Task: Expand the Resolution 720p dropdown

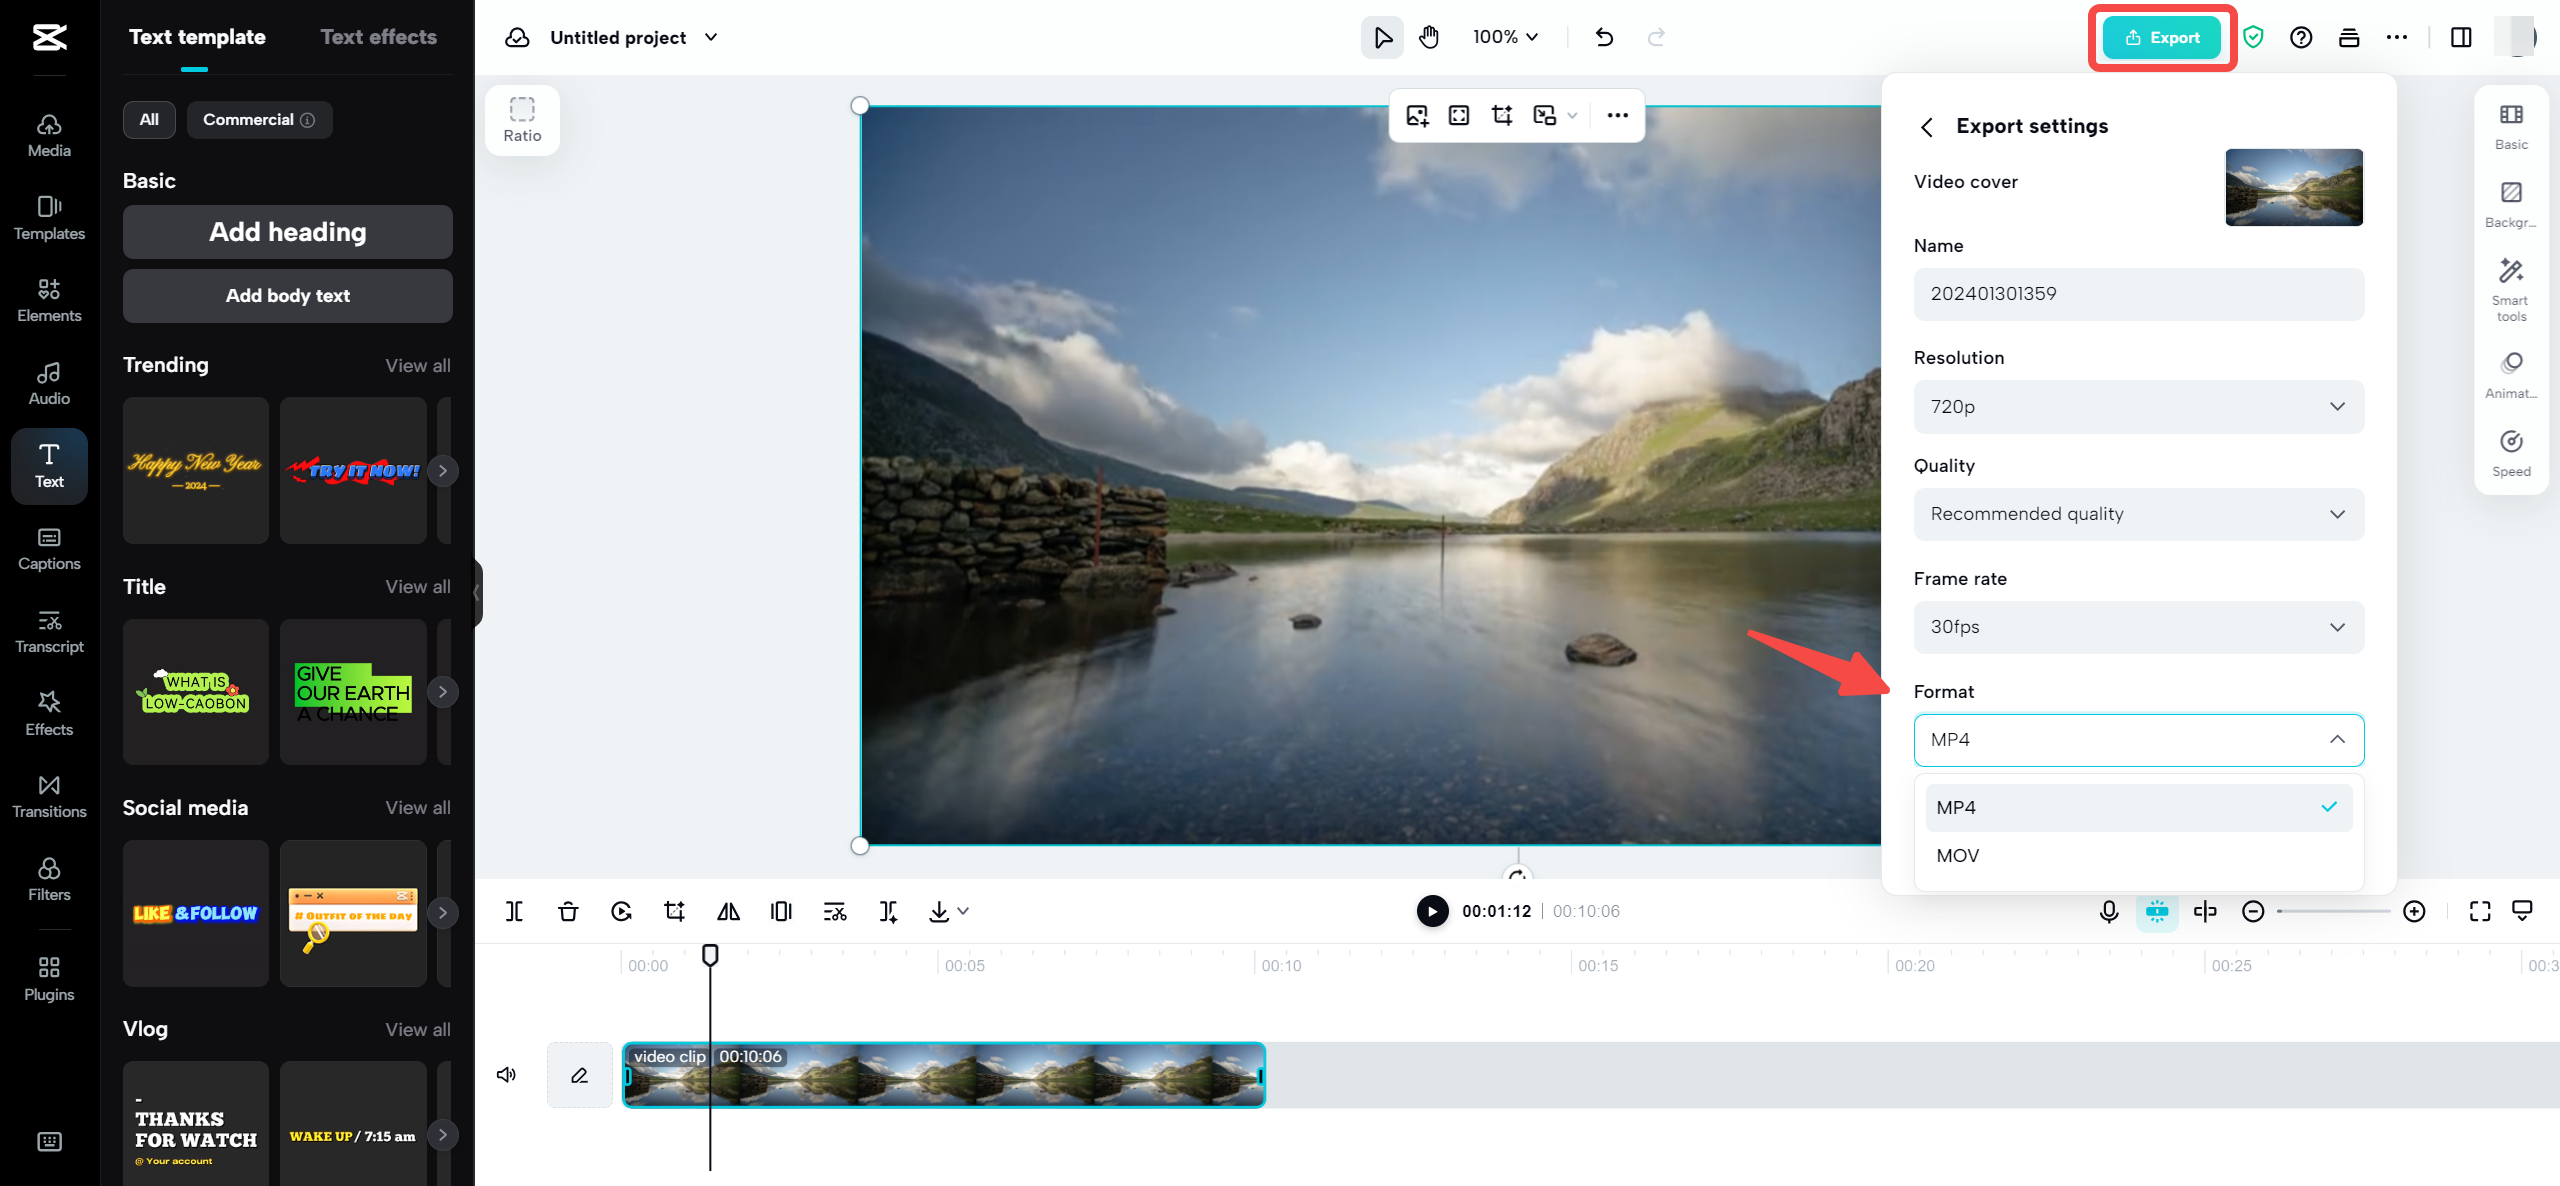Action: 2138,406
